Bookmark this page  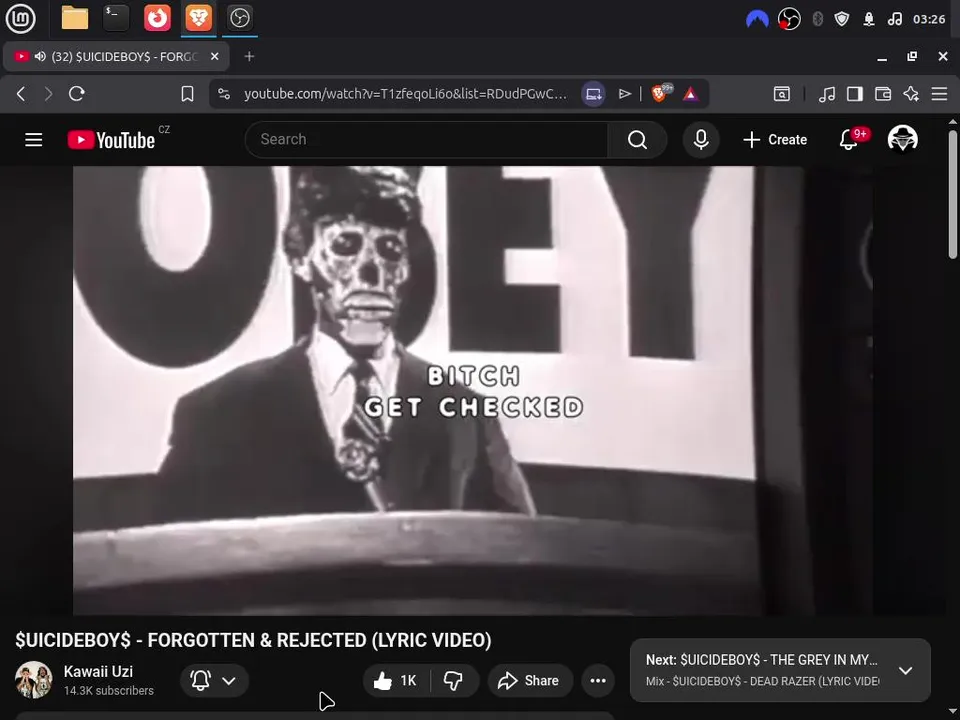click(x=187, y=94)
